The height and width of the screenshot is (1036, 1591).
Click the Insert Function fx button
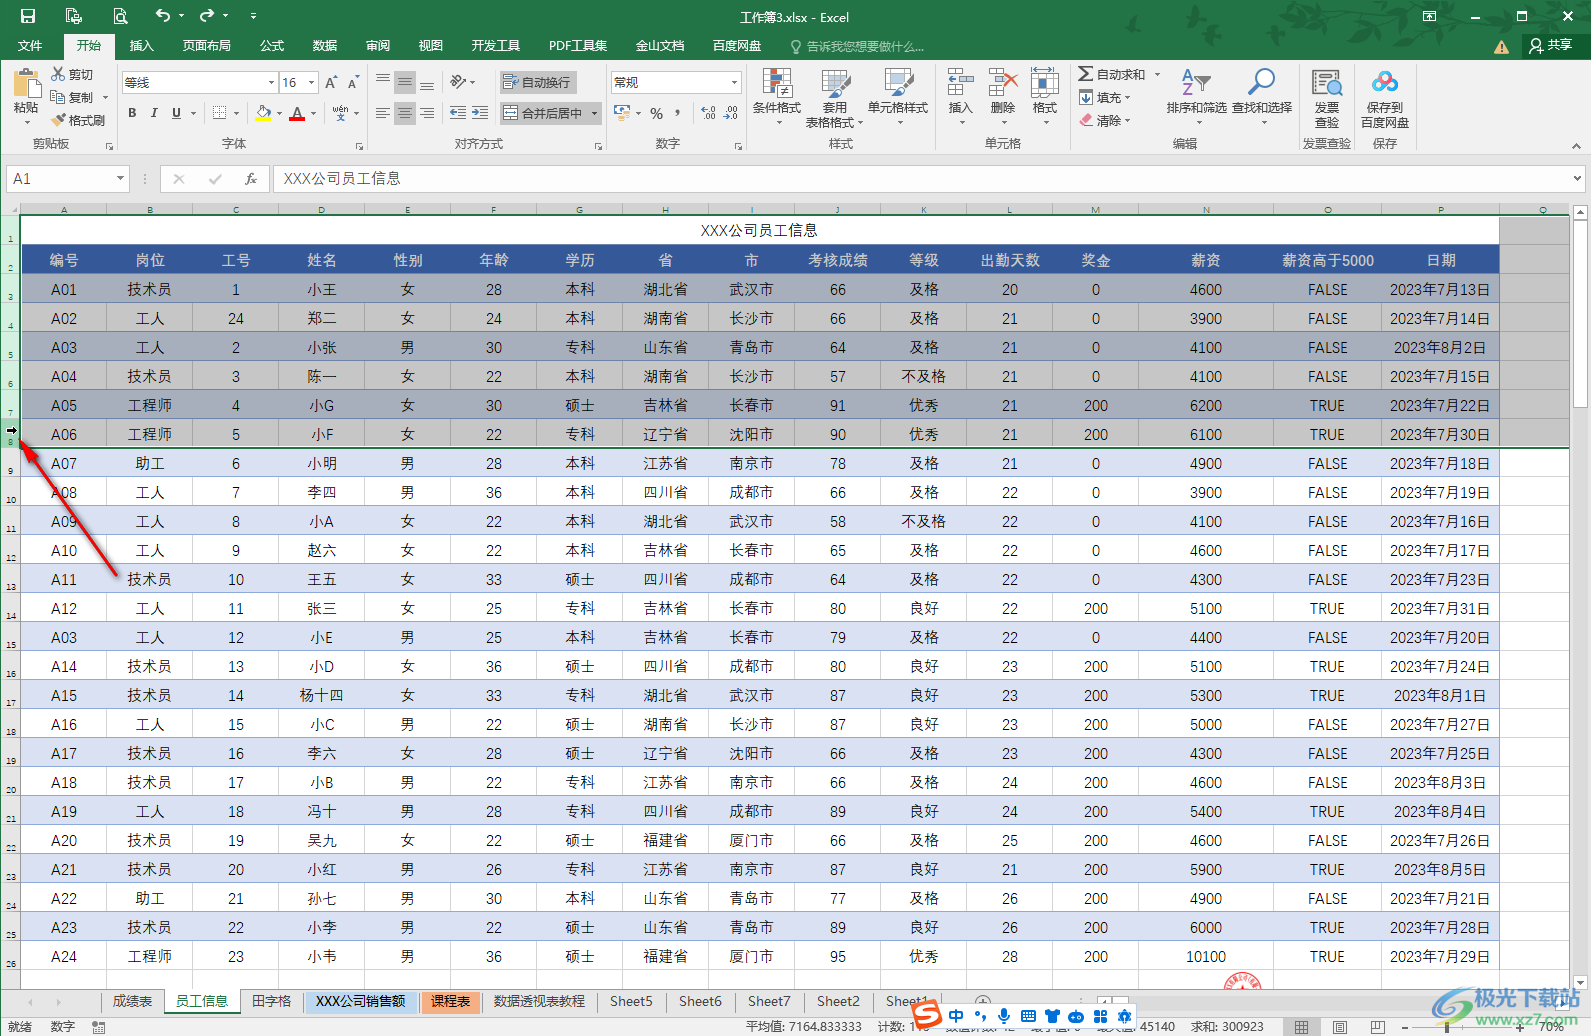(x=251, y=178)
